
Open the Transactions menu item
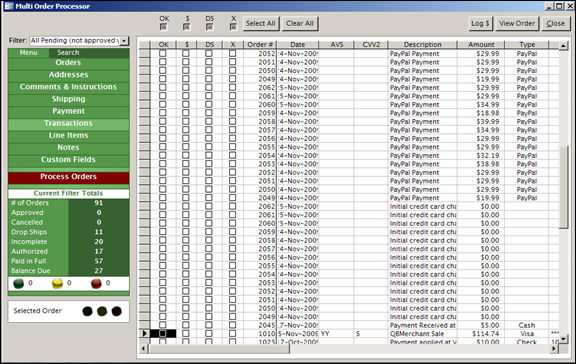[x=69, y=123]
